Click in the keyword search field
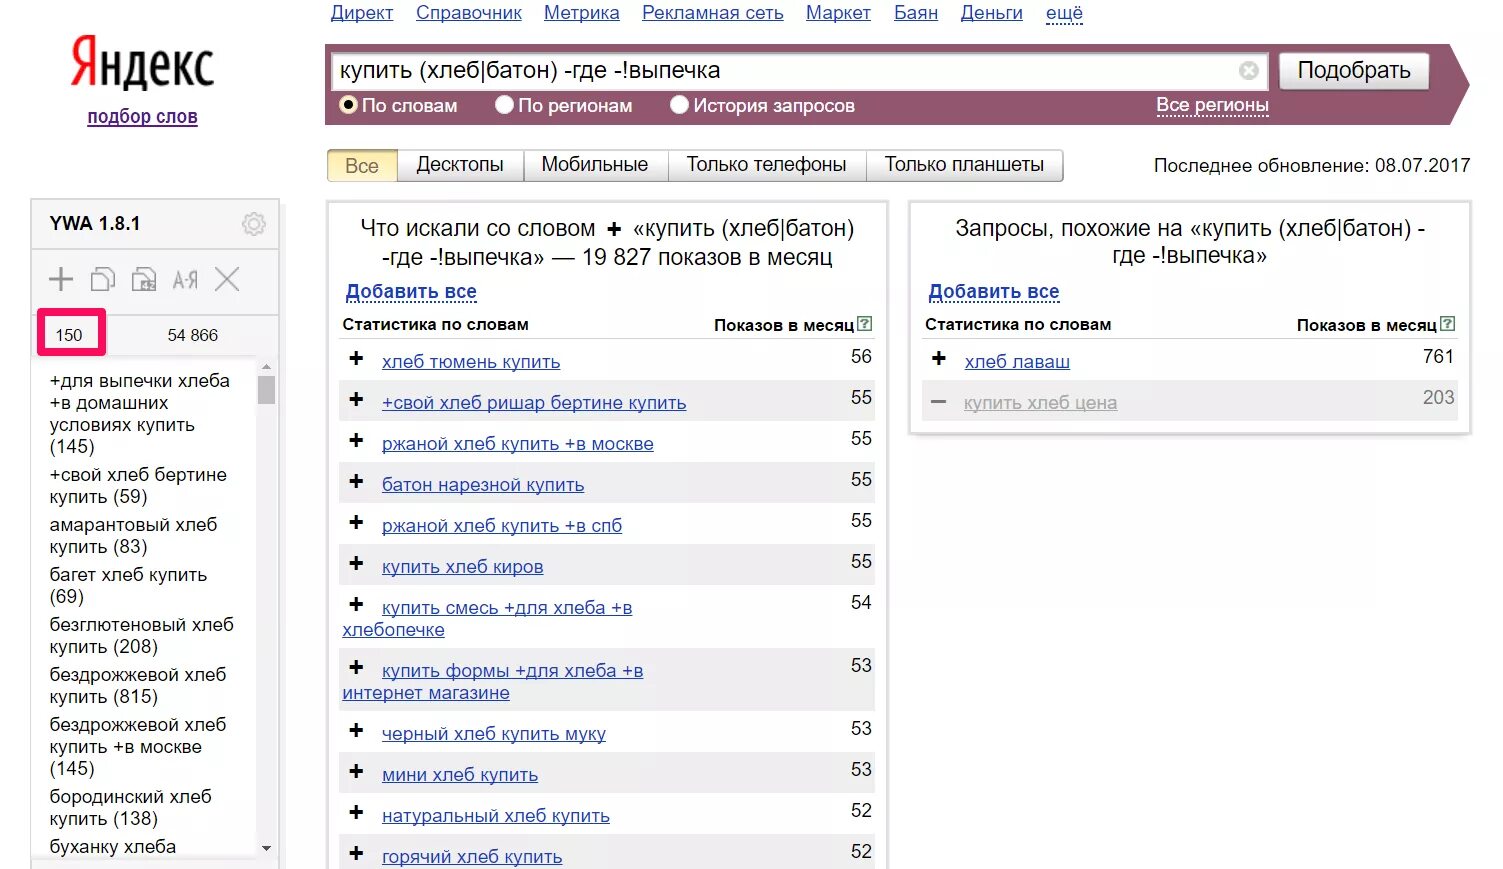The width and height of the screenshot is (1503, 869). [x=780, y=71]
